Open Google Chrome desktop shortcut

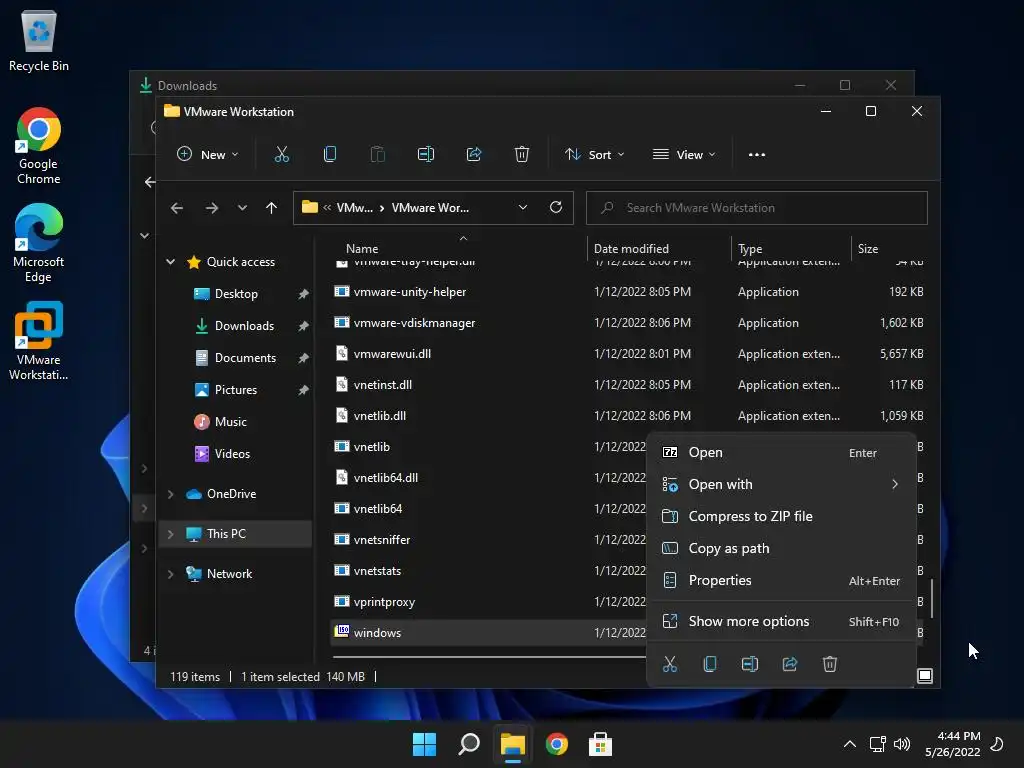(x=39, y=146)
